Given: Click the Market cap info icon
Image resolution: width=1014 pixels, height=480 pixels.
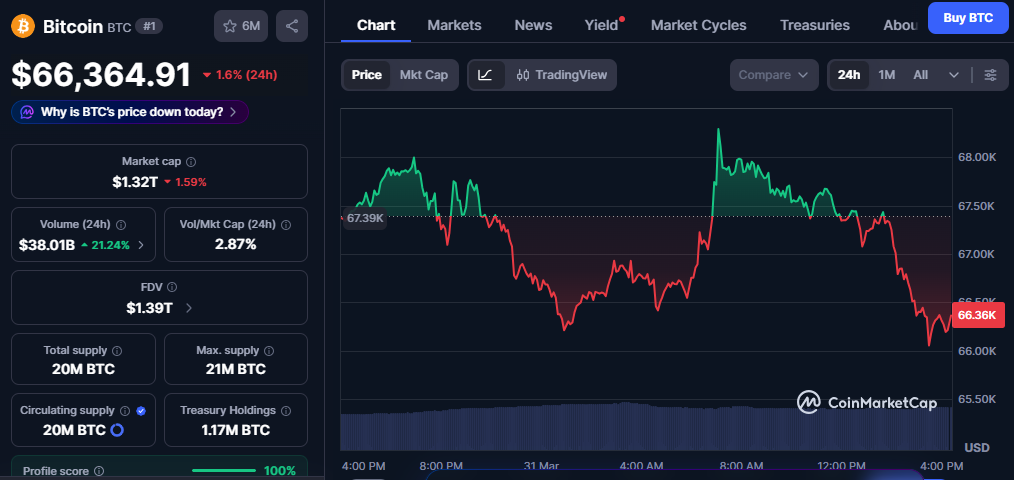Looking at the screenshot, I should pos(191,161).
